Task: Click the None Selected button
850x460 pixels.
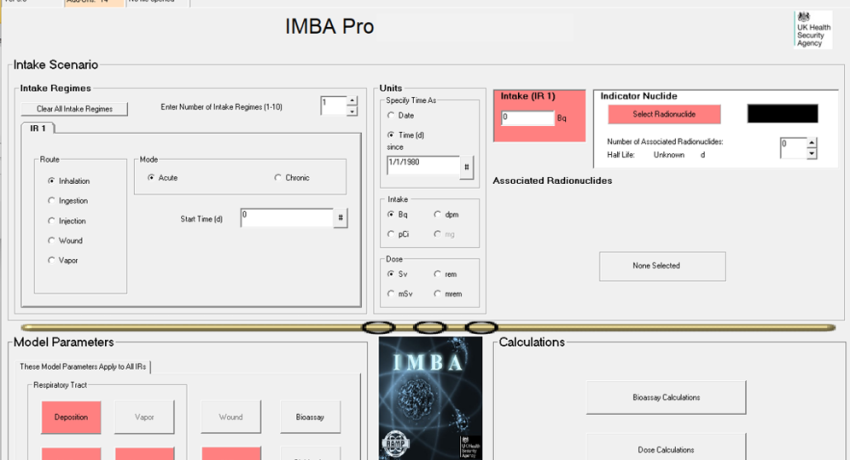Action: (662, 266)
